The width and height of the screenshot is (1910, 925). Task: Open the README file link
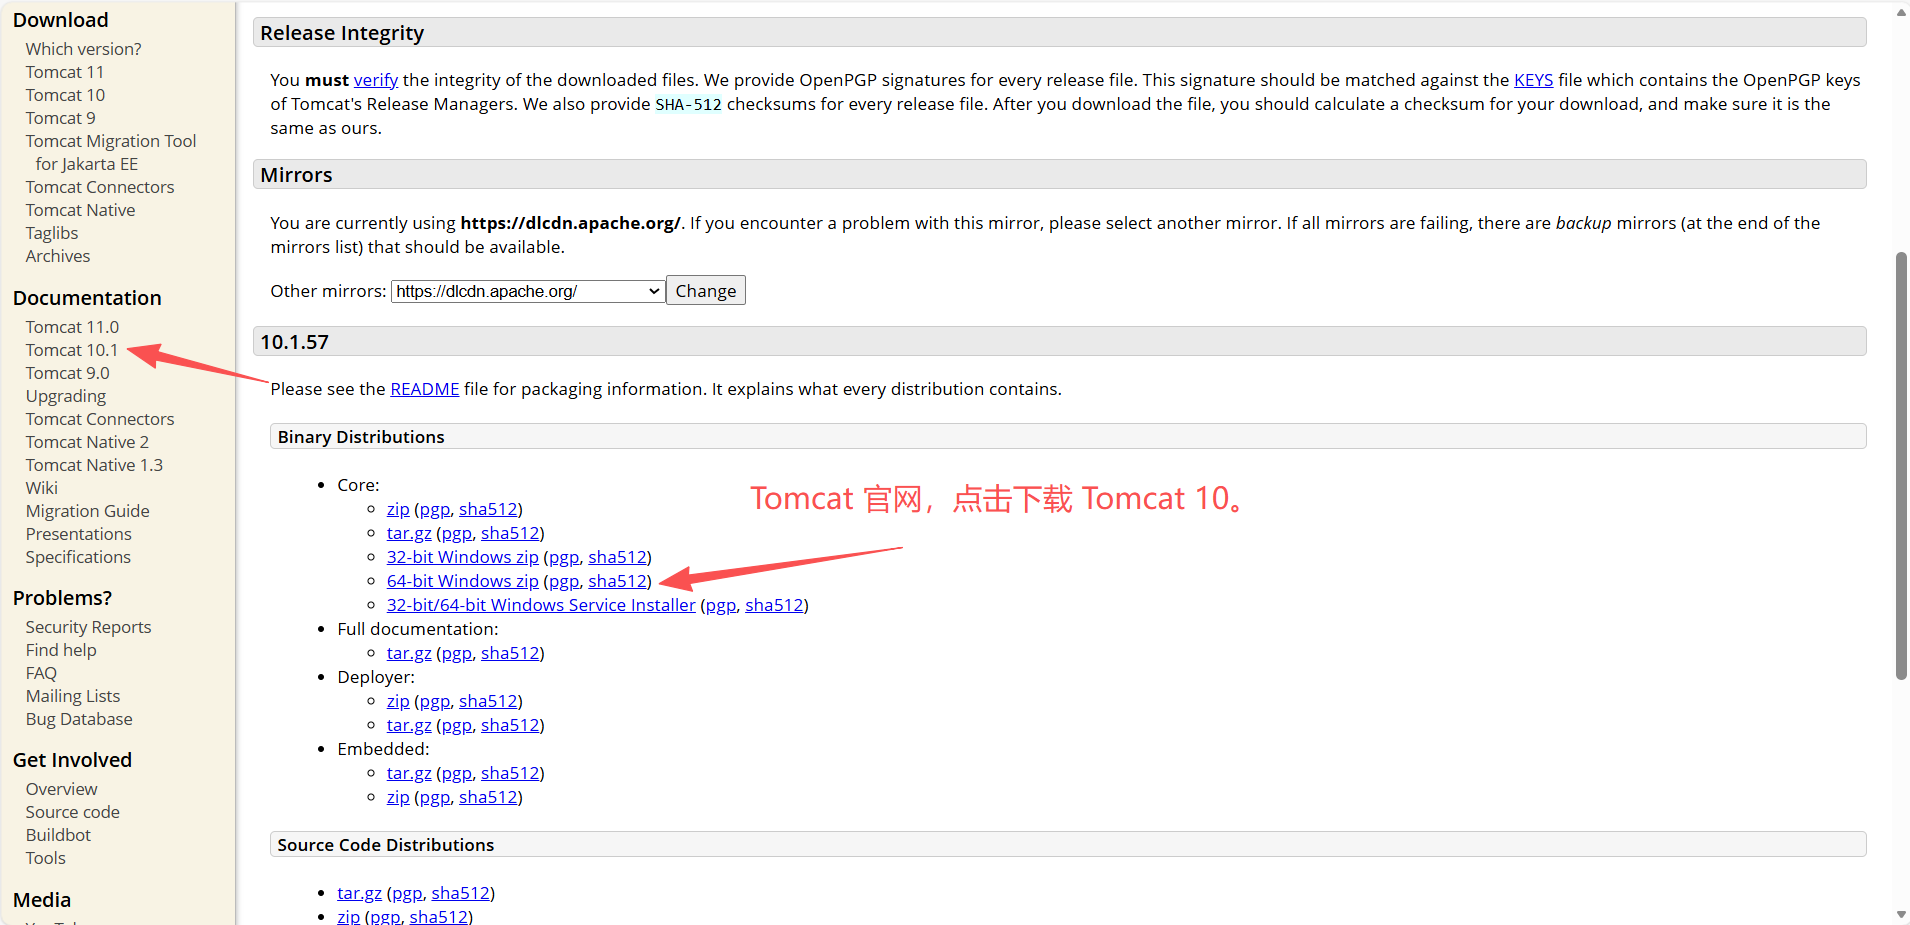pyautogui.click(x=425, y=389)
